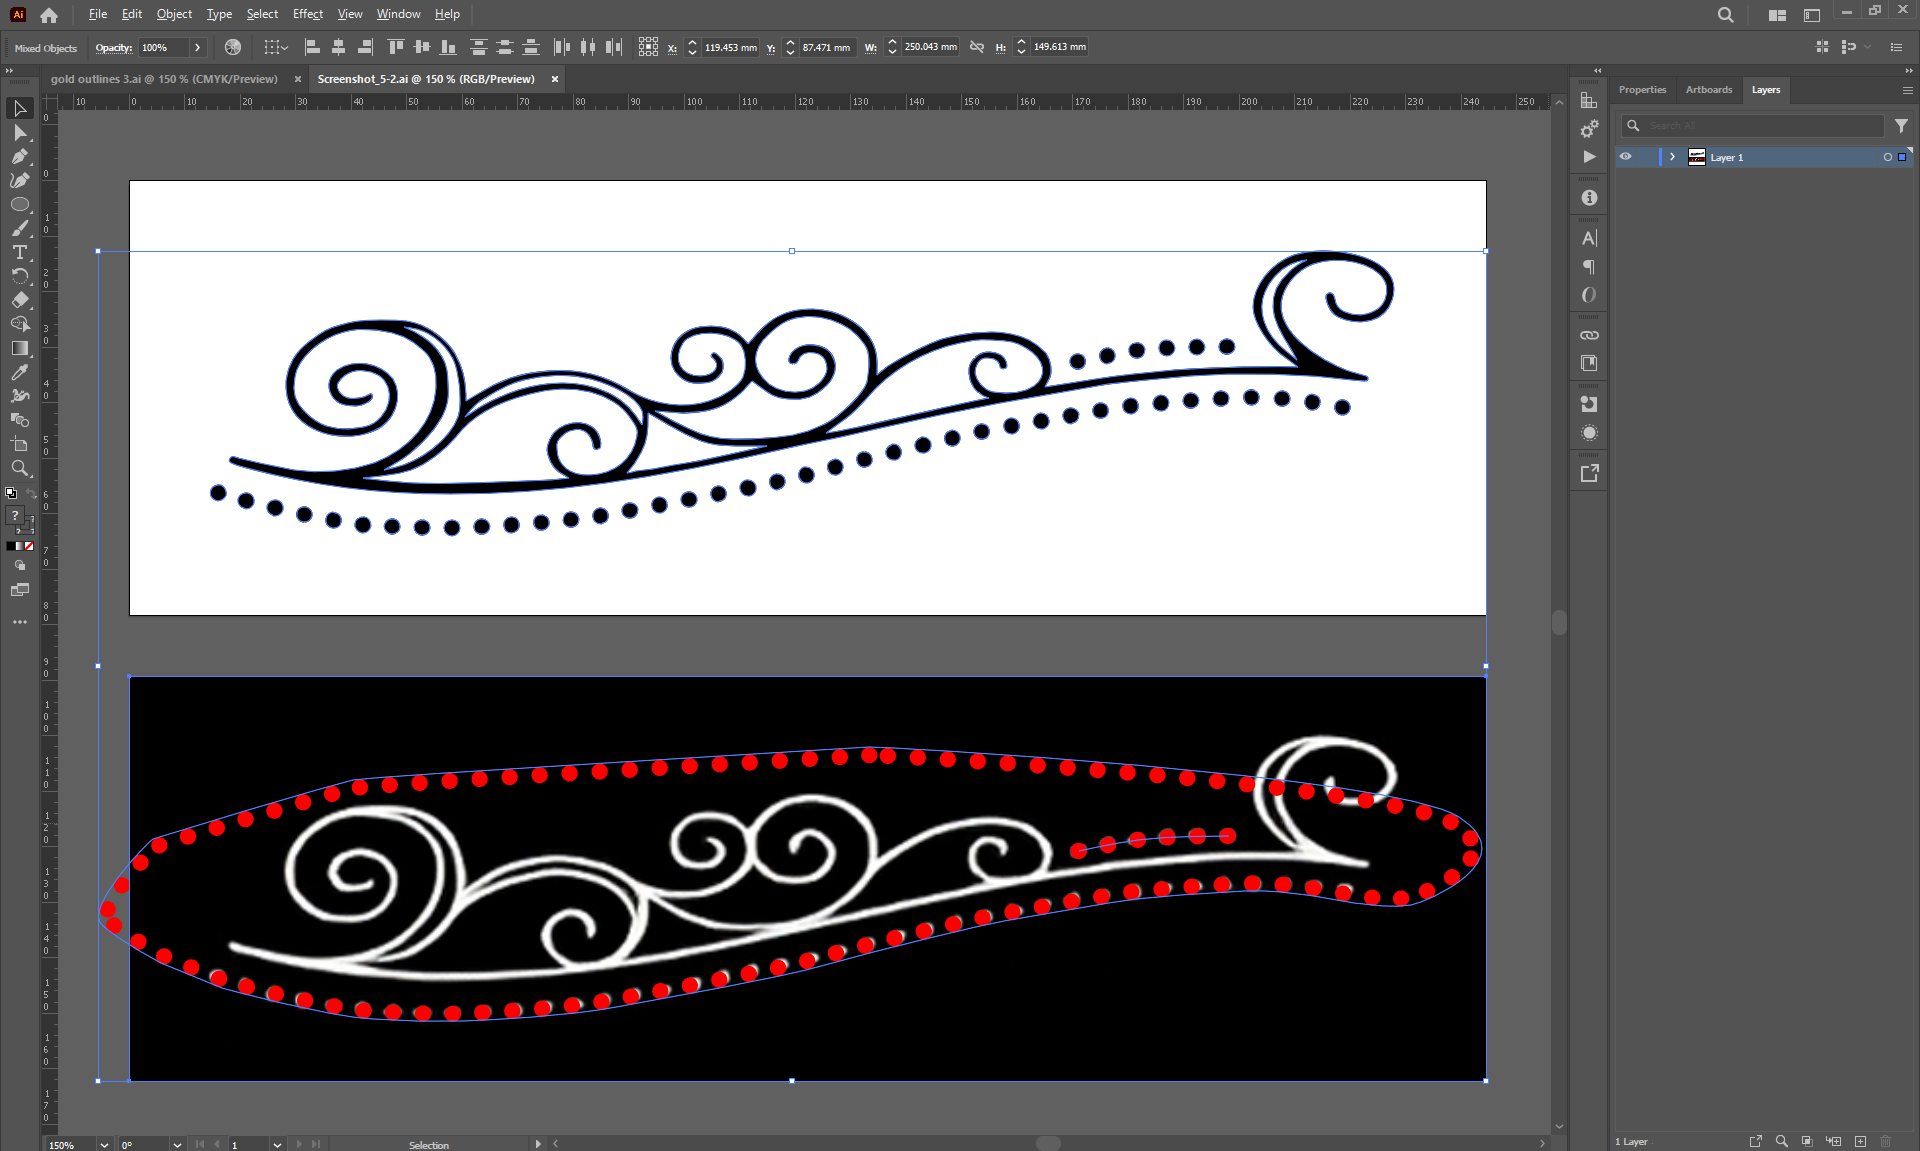This screenshot has width=1920, height=1151.
Task: Choose the Ellipse tool
Action: pyautogui.click(x=19, y=204)
